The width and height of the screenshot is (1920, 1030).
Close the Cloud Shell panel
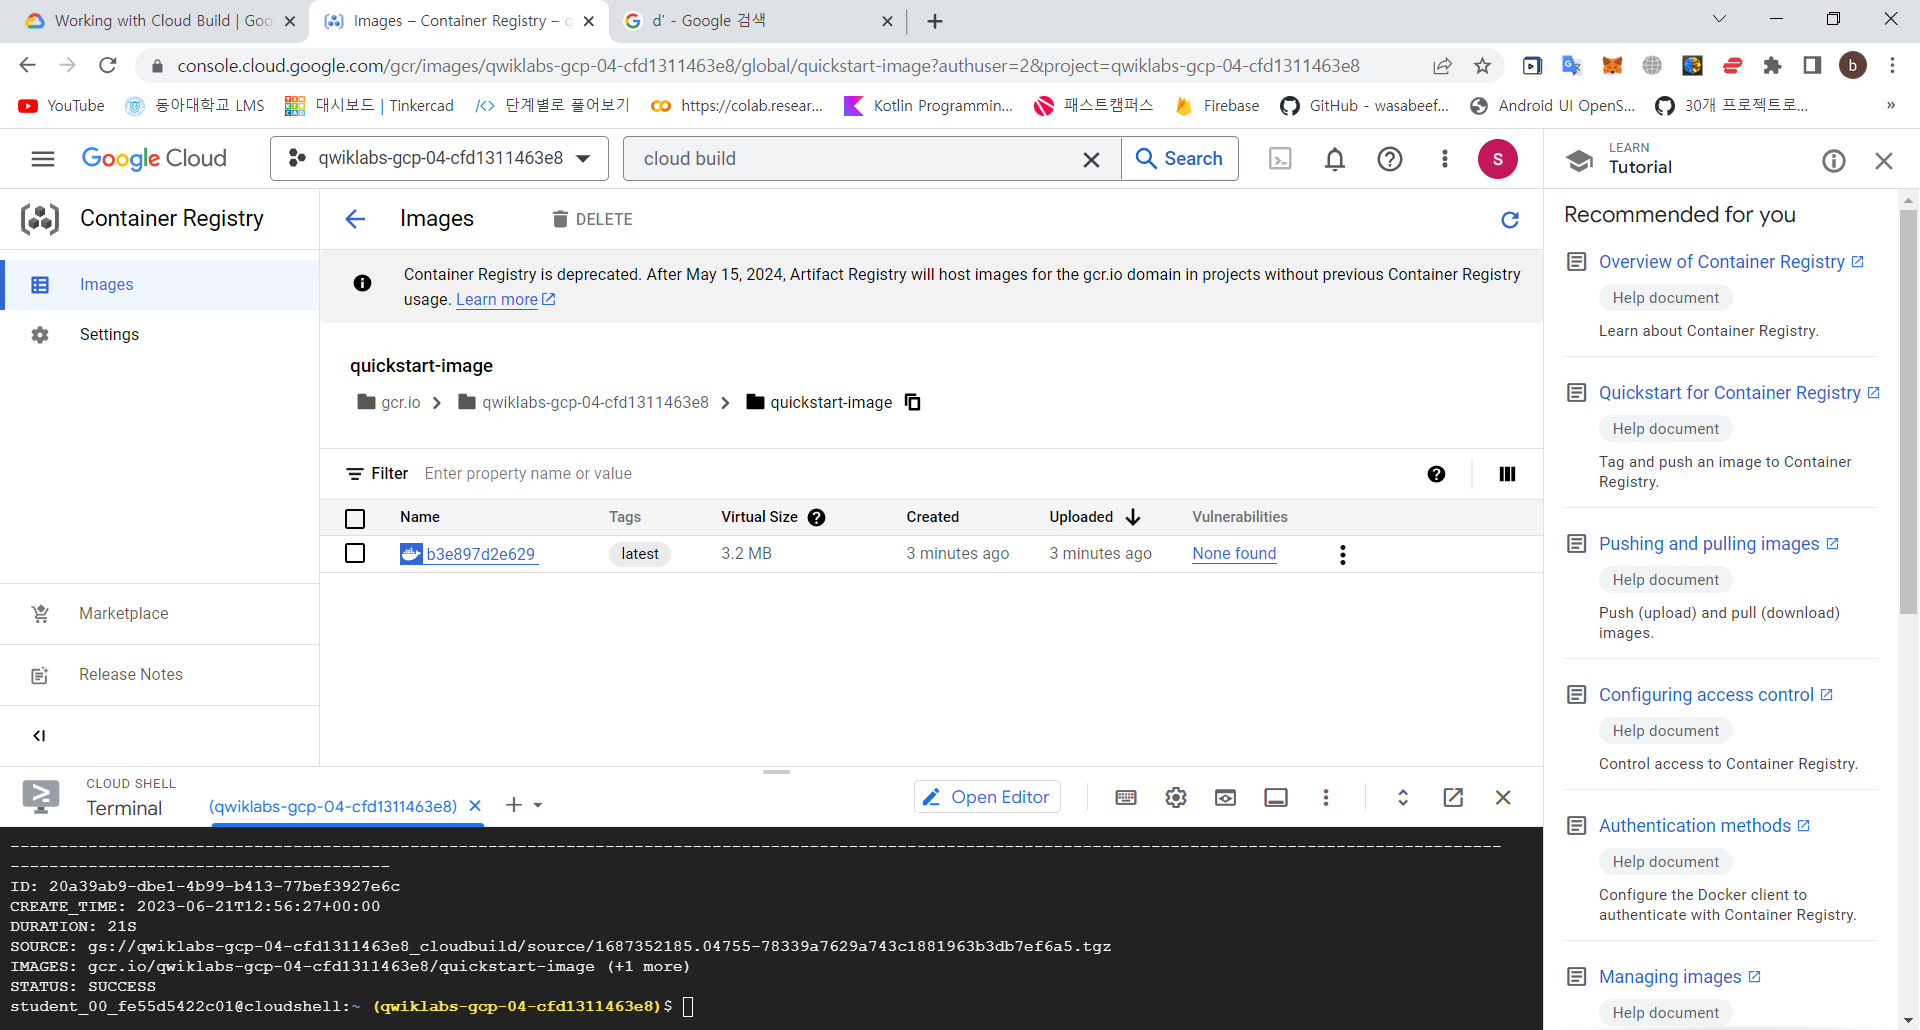[1503, 797]
